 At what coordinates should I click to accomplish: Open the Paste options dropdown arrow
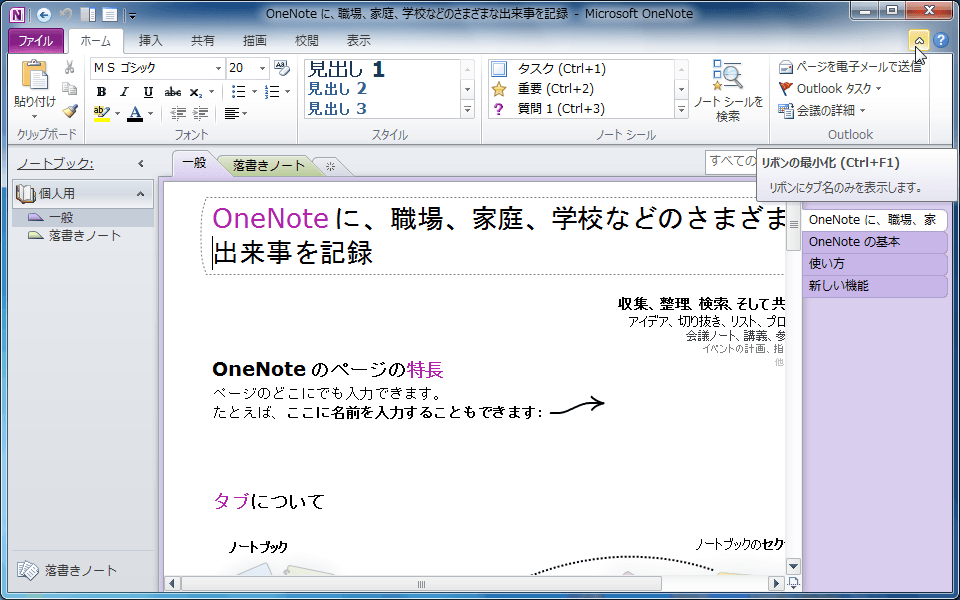34,116
